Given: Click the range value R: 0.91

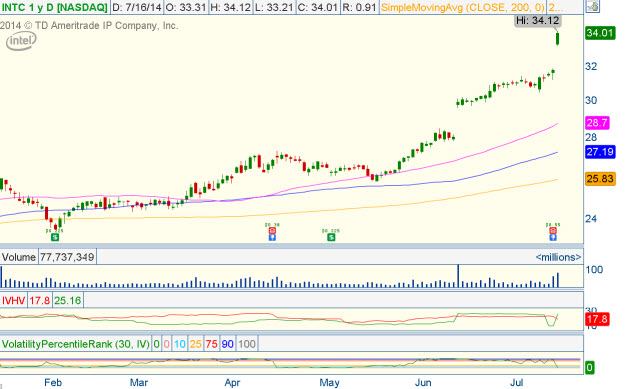Looking at the screenshot, I should pos(359,7).
